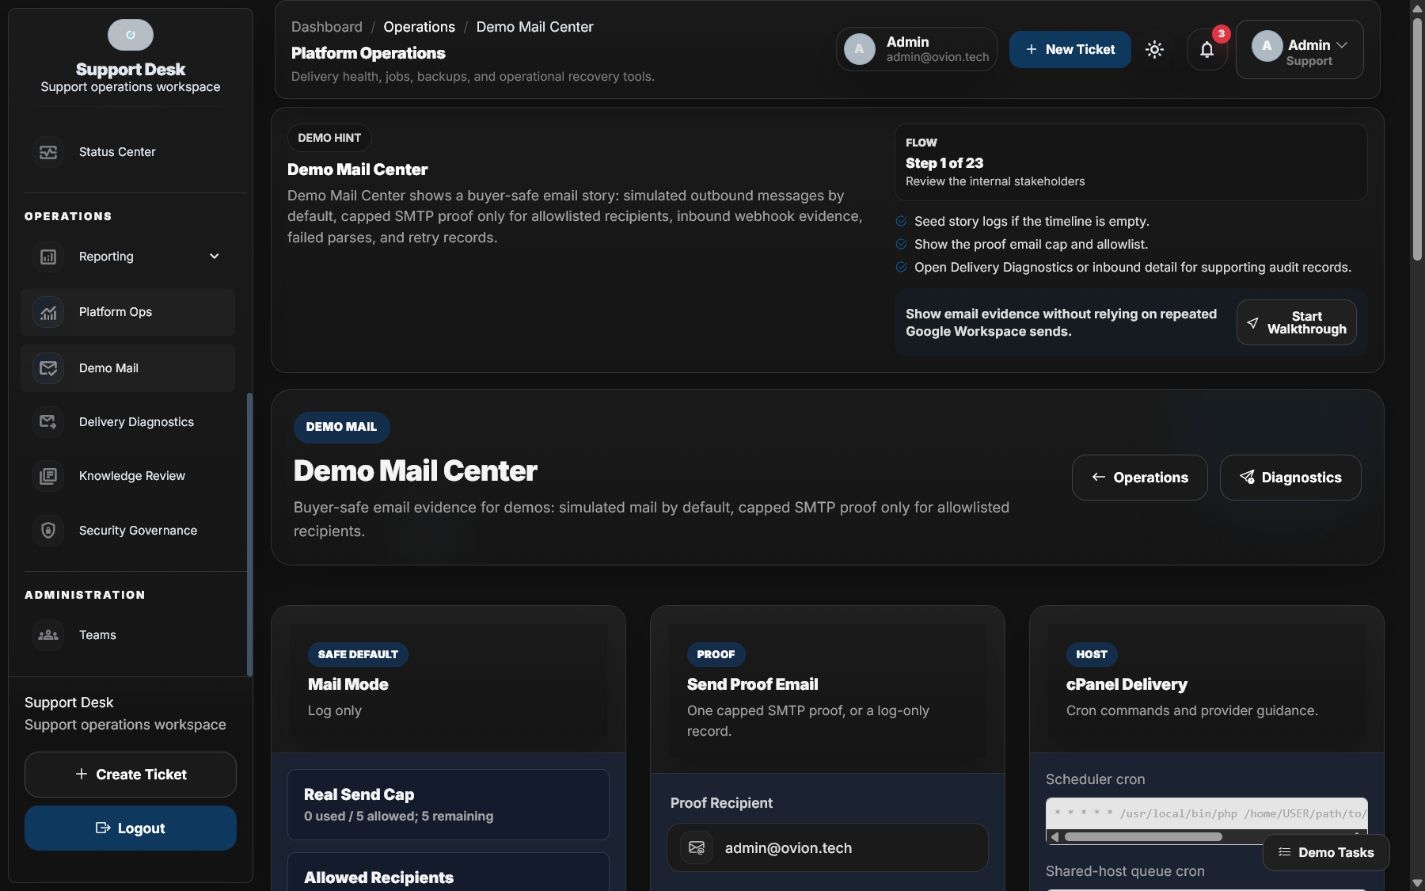Screen dimensions: 1425x891
Task: Click the PROOF badge on Send Proof Email
Action: point(716,654)
